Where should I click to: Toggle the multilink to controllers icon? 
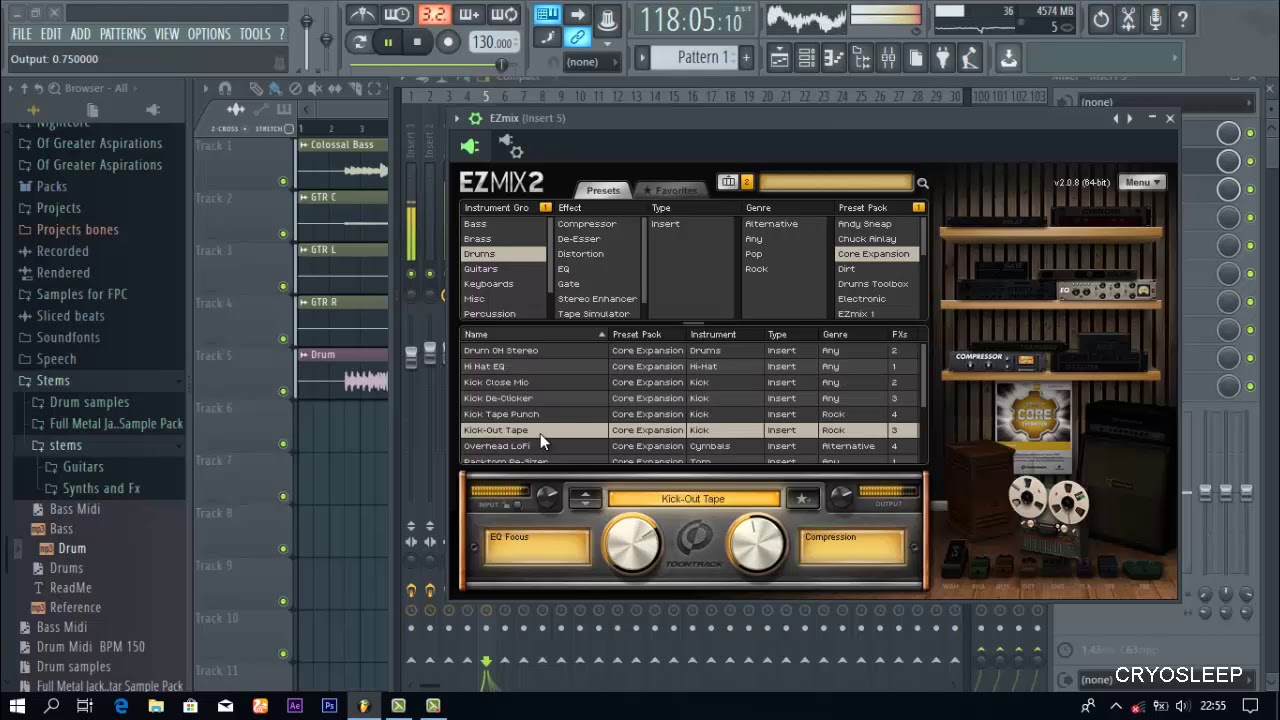point(577,38)
